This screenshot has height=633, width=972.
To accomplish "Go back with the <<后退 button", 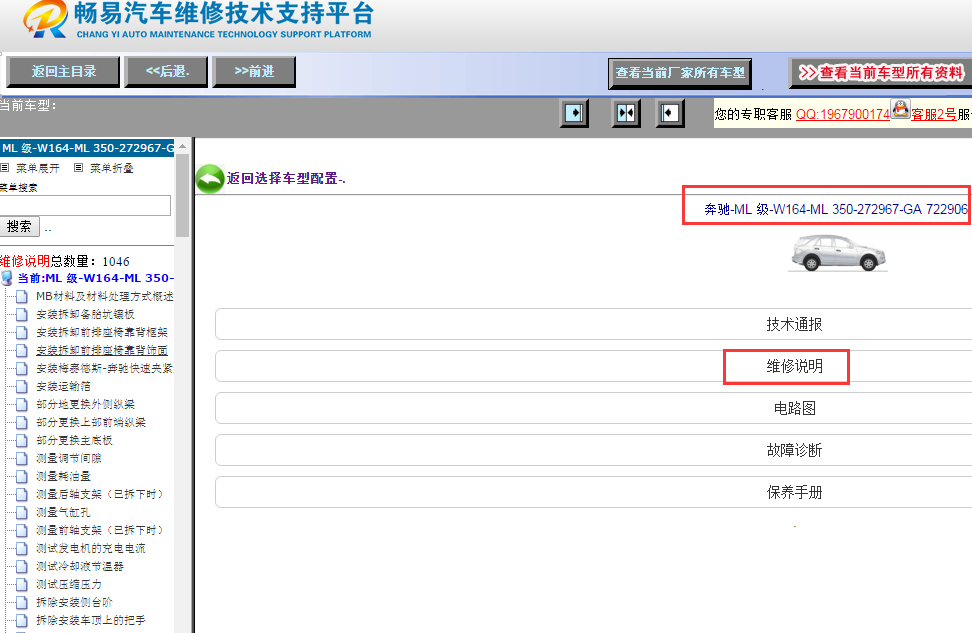I will point(167,72).
